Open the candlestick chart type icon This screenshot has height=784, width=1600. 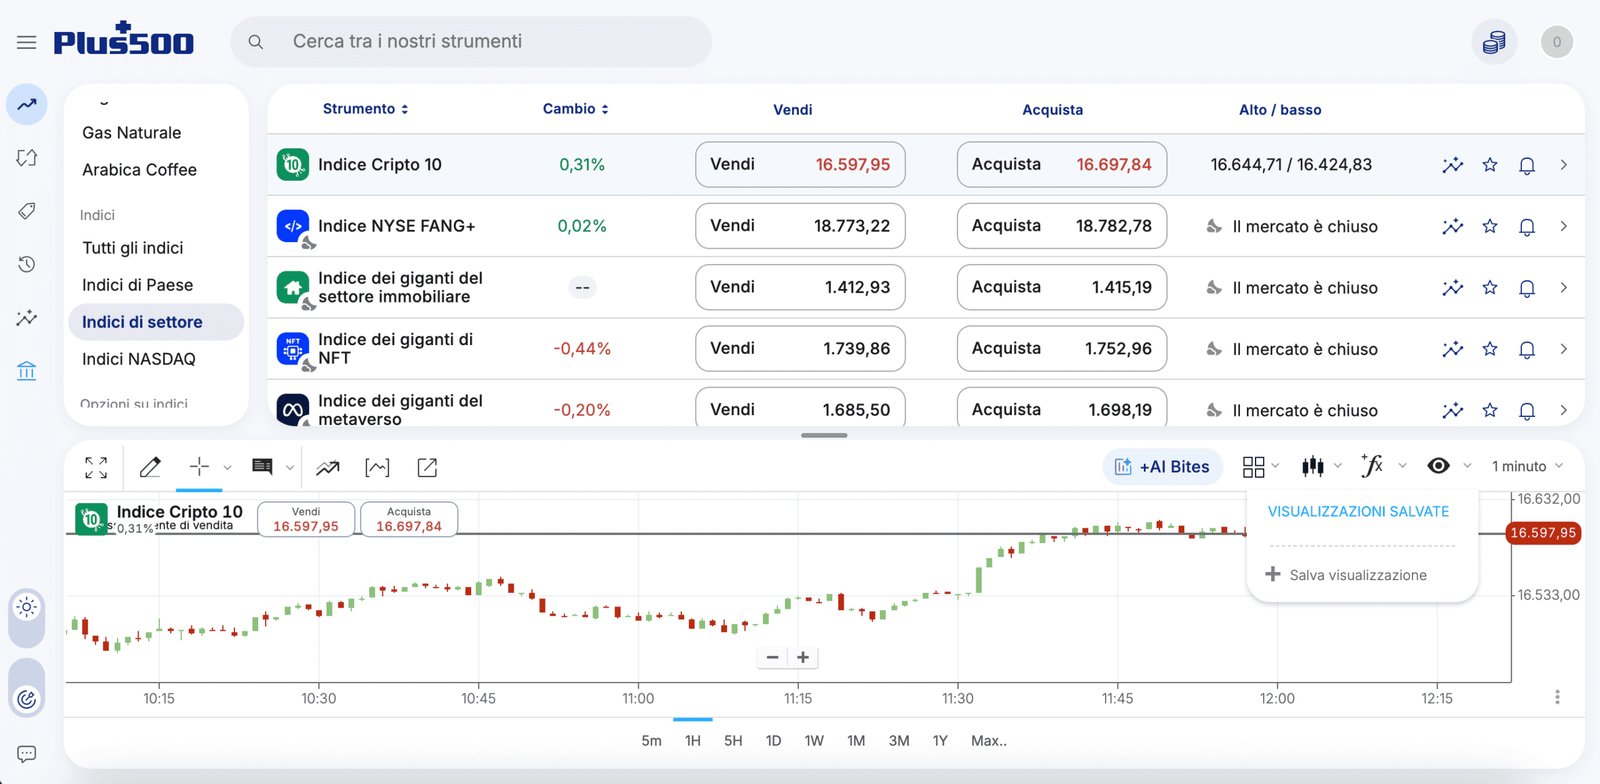(x=1313, y=467)
